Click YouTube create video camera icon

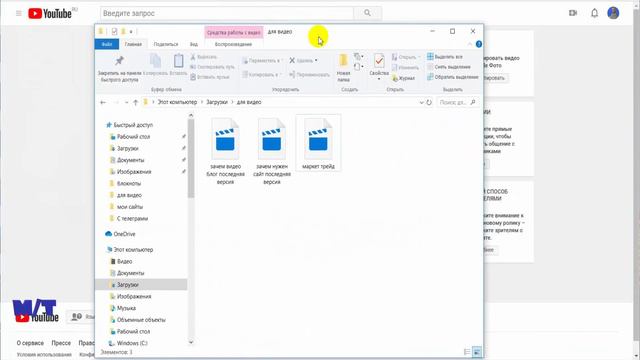pyautogui.click(x=573, y=13)
